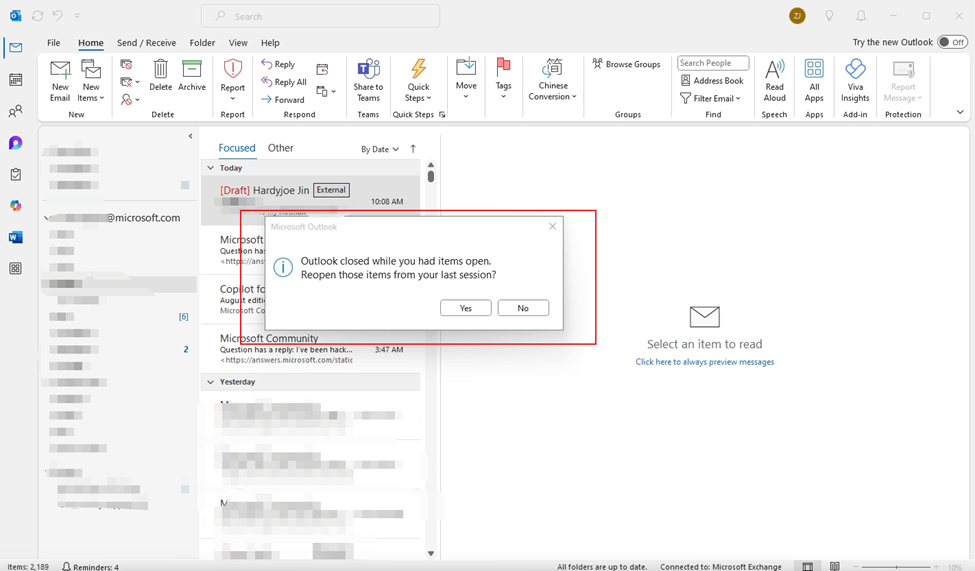Switch to Normal view in status bar

807,566
